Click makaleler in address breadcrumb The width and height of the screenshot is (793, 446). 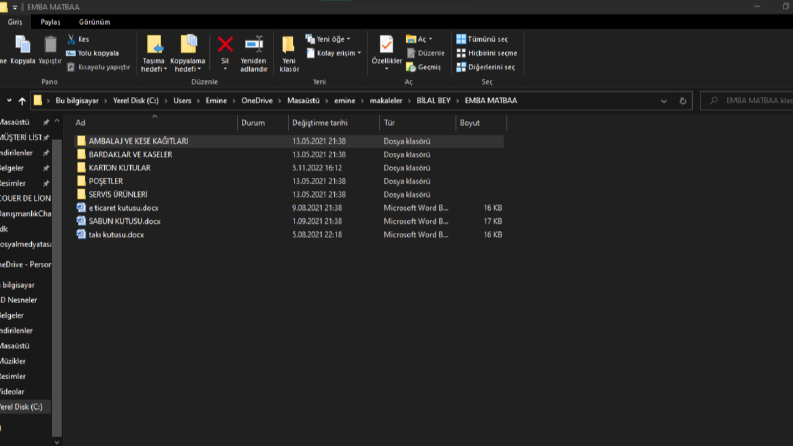coord(386,101)
